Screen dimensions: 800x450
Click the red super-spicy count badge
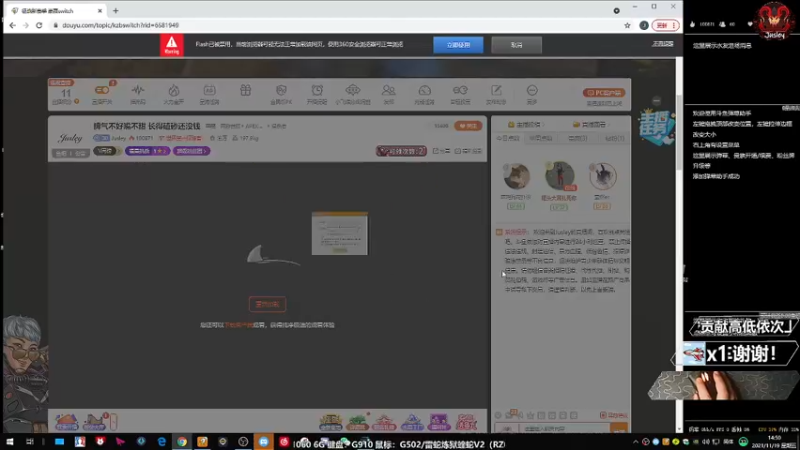(x=402, y=151)
